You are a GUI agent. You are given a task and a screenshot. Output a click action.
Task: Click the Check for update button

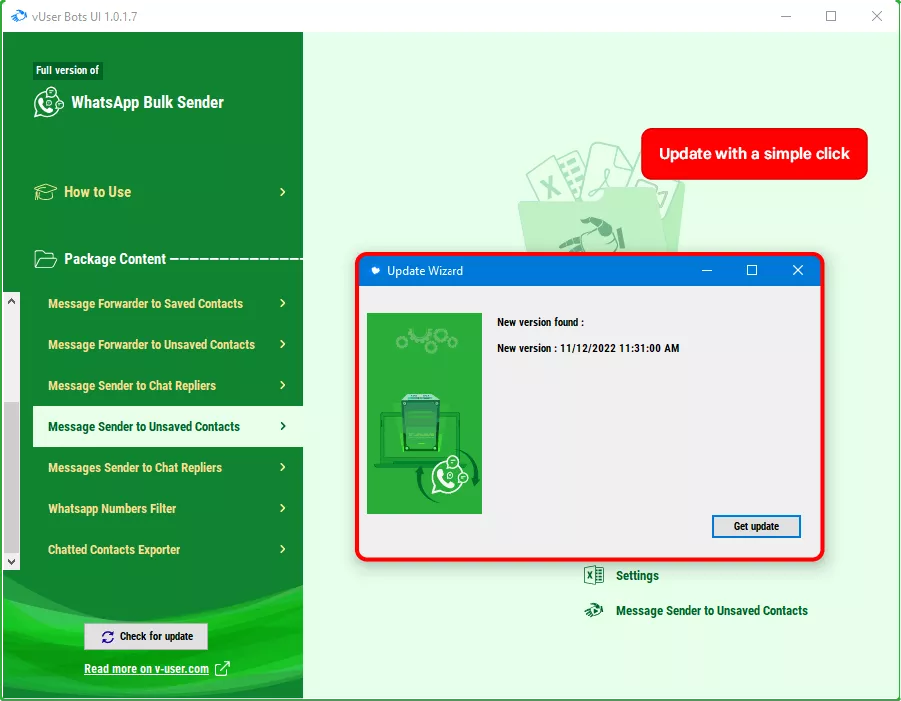[x=146, y=637]
